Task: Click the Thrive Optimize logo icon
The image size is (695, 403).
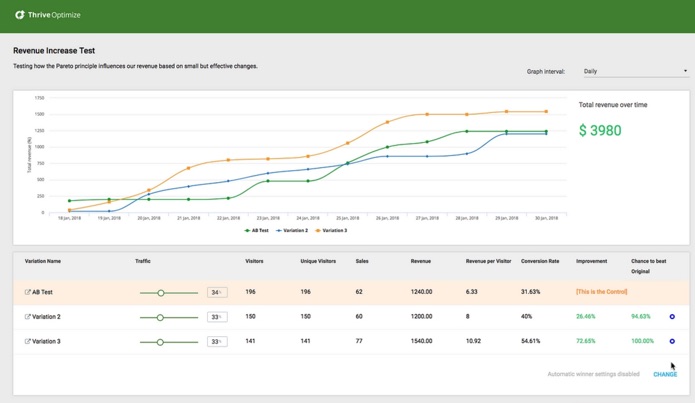Action: click(x=20, y=15)
